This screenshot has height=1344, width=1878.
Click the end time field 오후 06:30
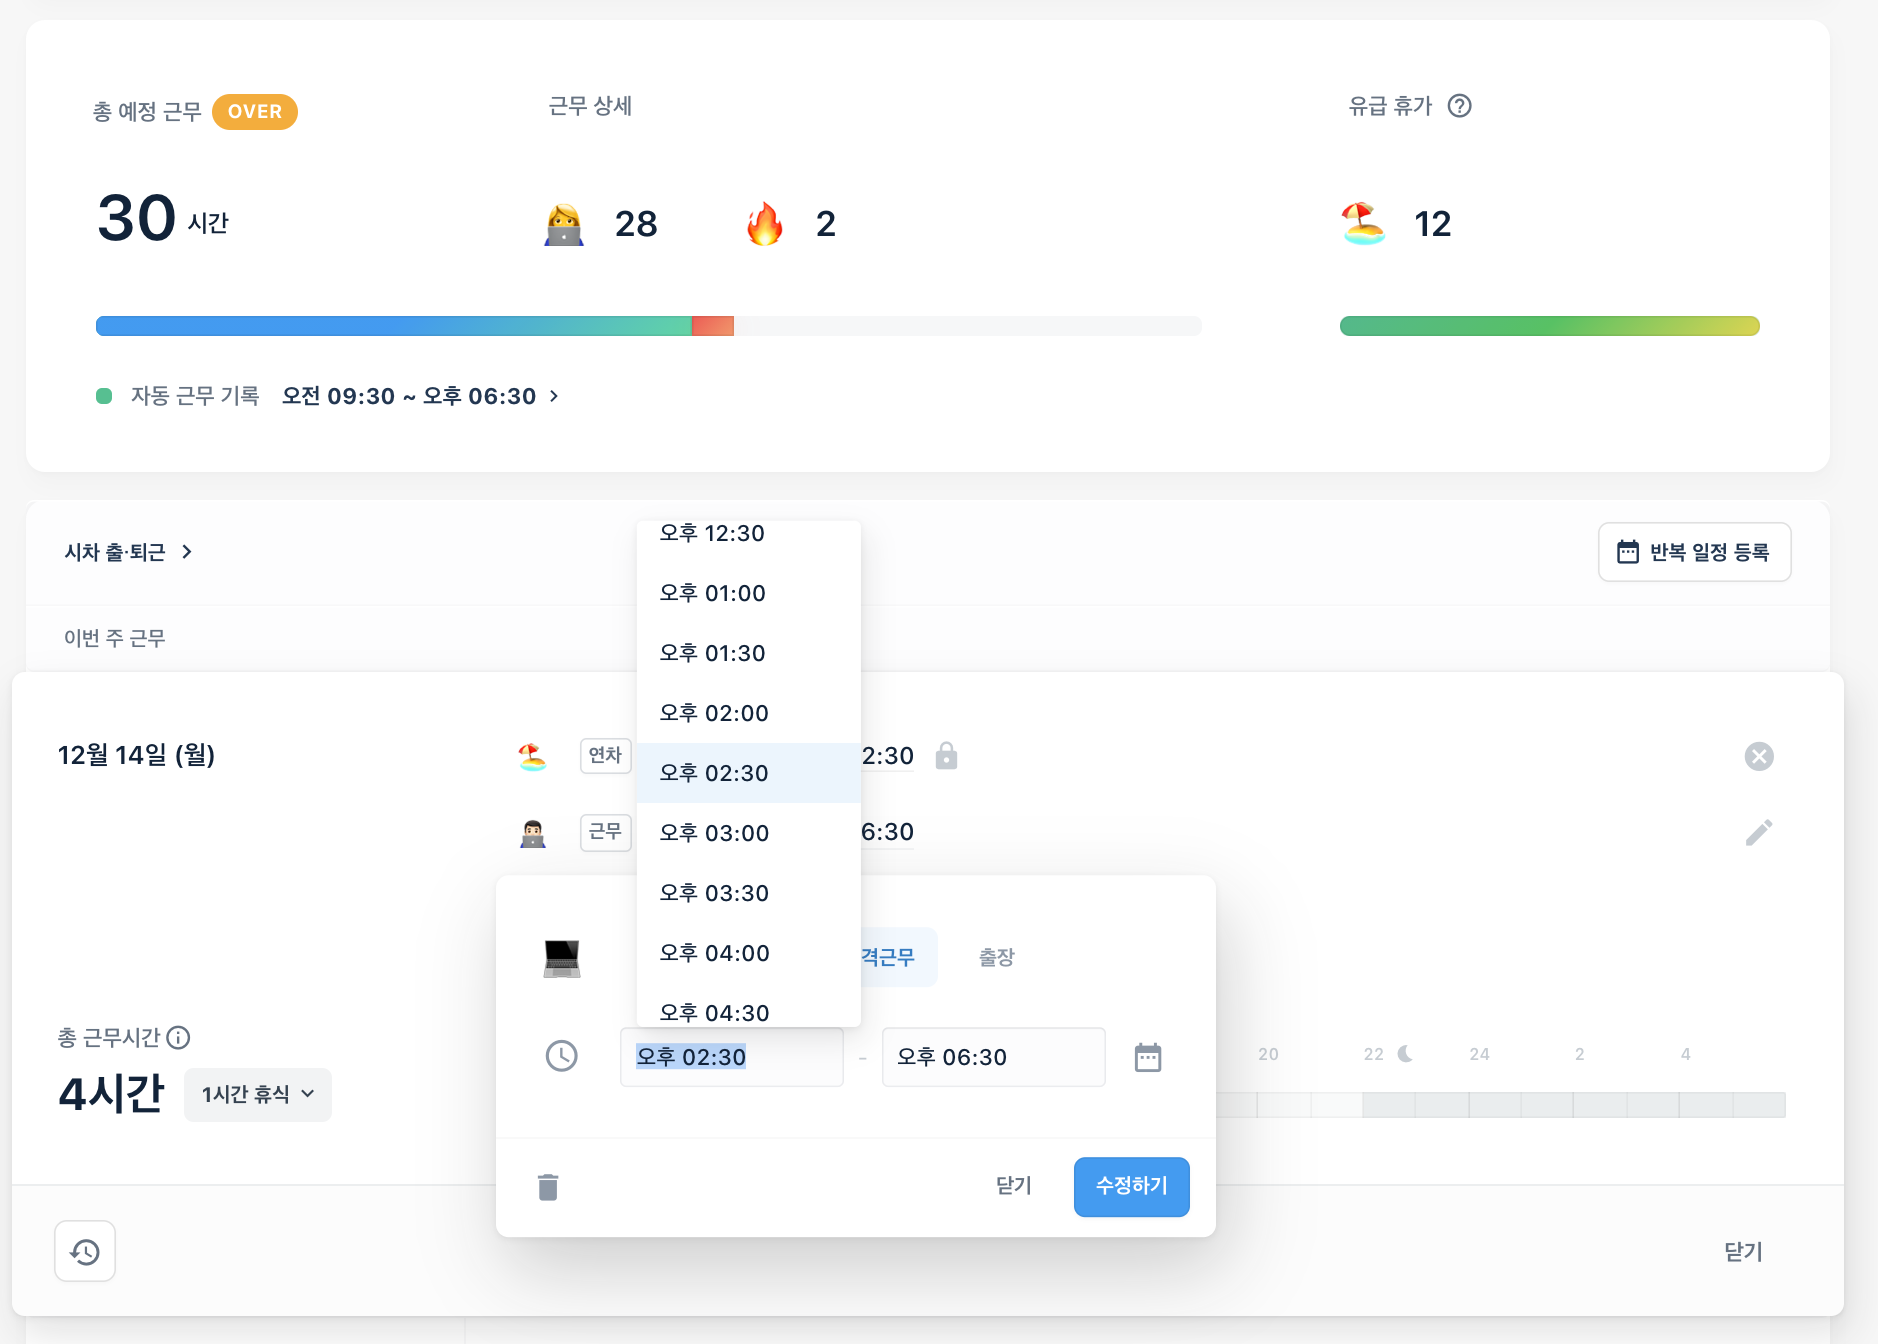coord(993,1057)
